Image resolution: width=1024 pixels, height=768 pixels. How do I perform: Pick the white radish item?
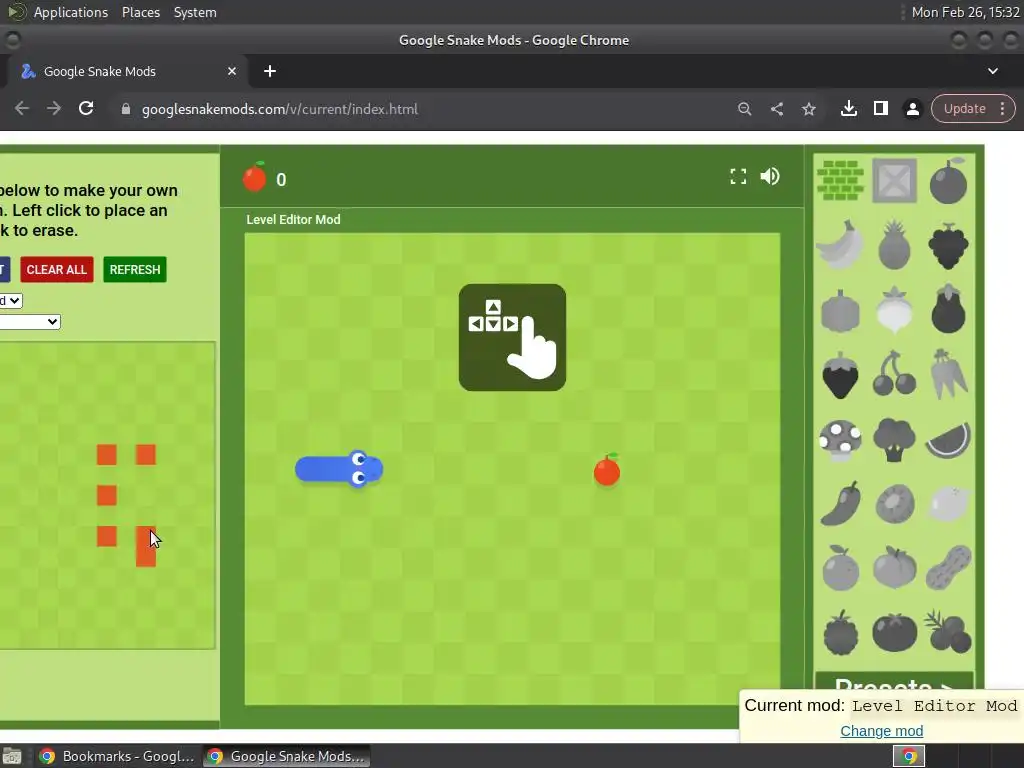tap(894, 310)
